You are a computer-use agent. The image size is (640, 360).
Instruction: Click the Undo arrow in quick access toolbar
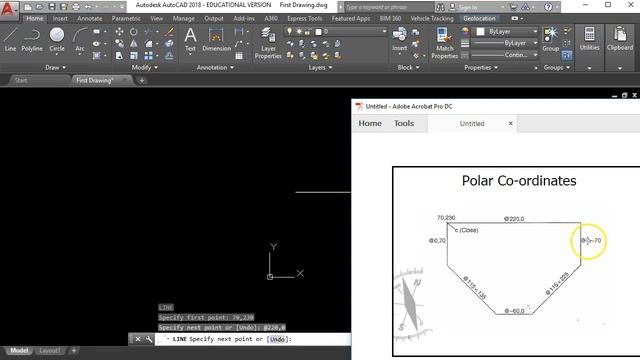[x=88, y=7]
